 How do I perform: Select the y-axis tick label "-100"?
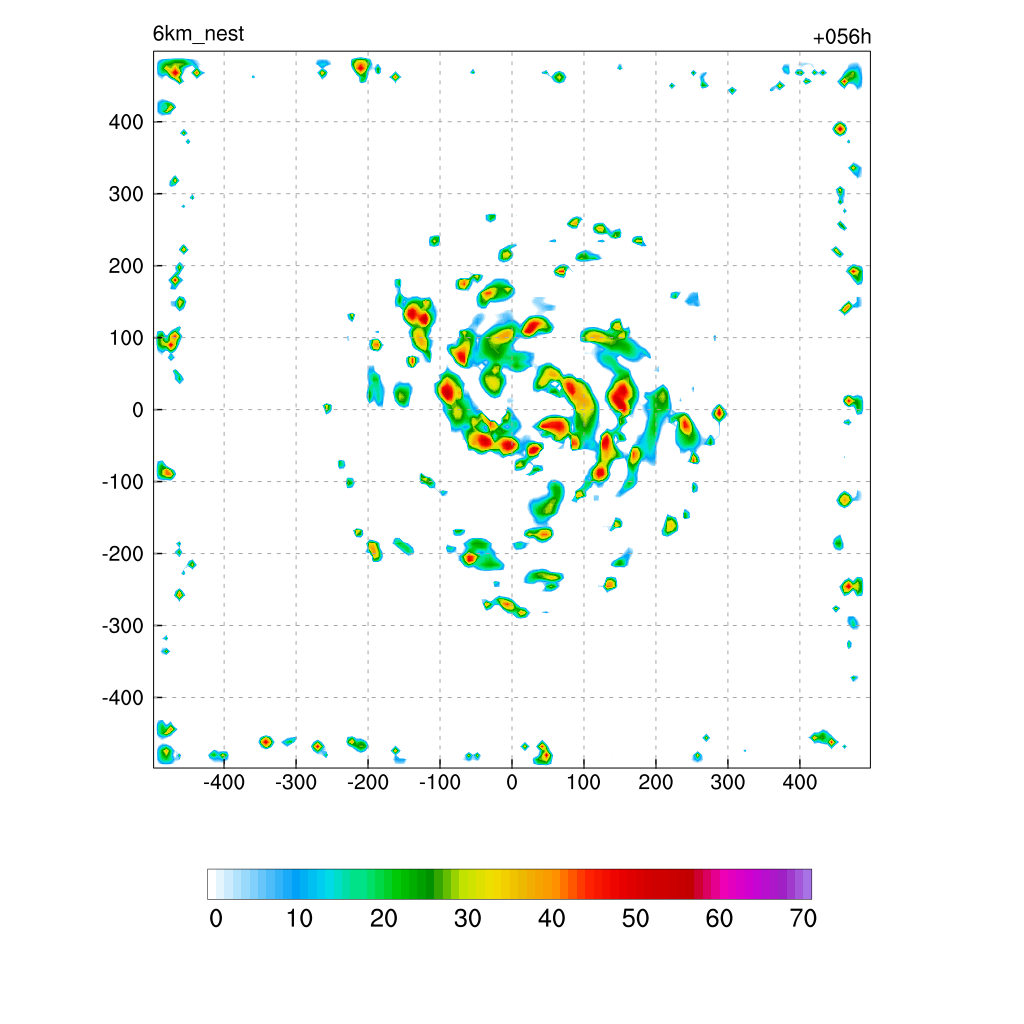(123, 482)
